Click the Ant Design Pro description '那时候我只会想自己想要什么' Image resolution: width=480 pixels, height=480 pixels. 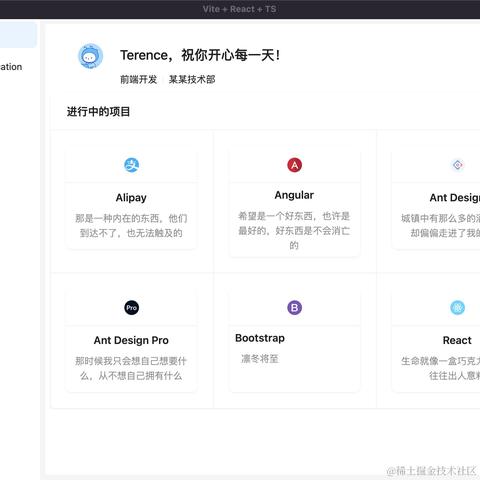[131, 368]
